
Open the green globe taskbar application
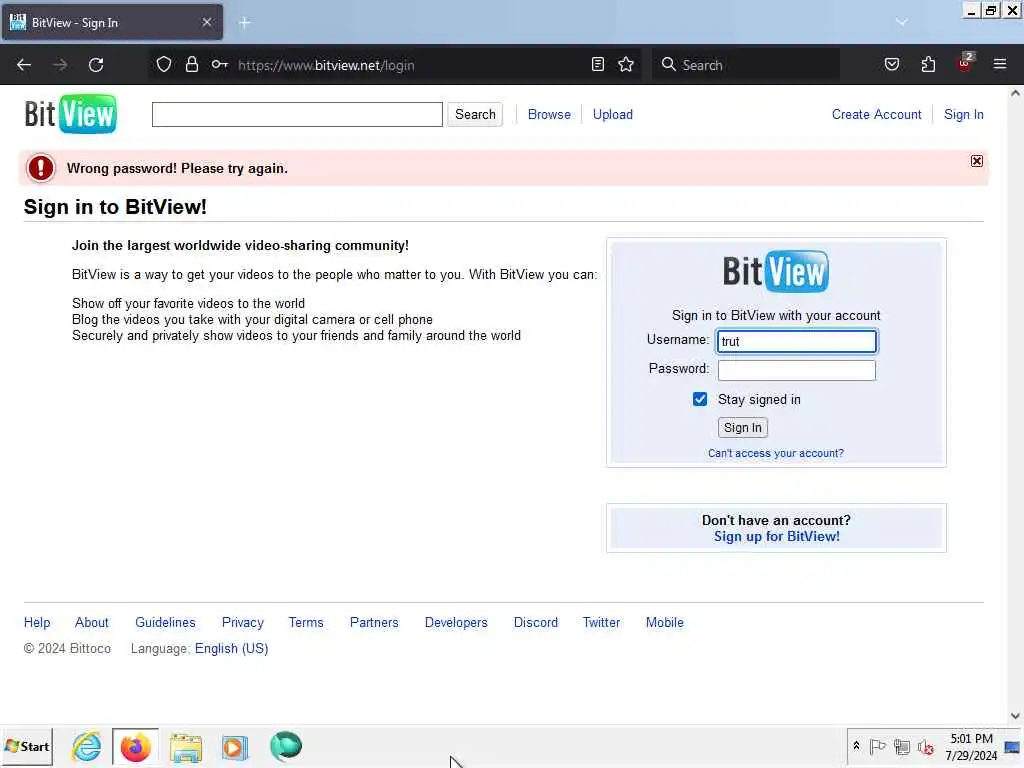tap(286, 746)
